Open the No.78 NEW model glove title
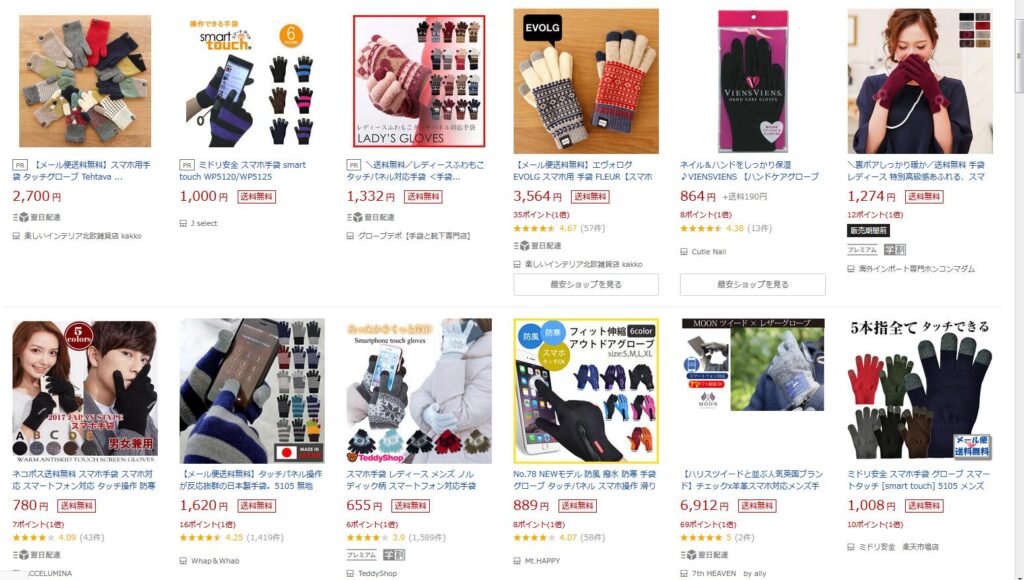This screenshot has height=580, width=1024. click(584, 480)
